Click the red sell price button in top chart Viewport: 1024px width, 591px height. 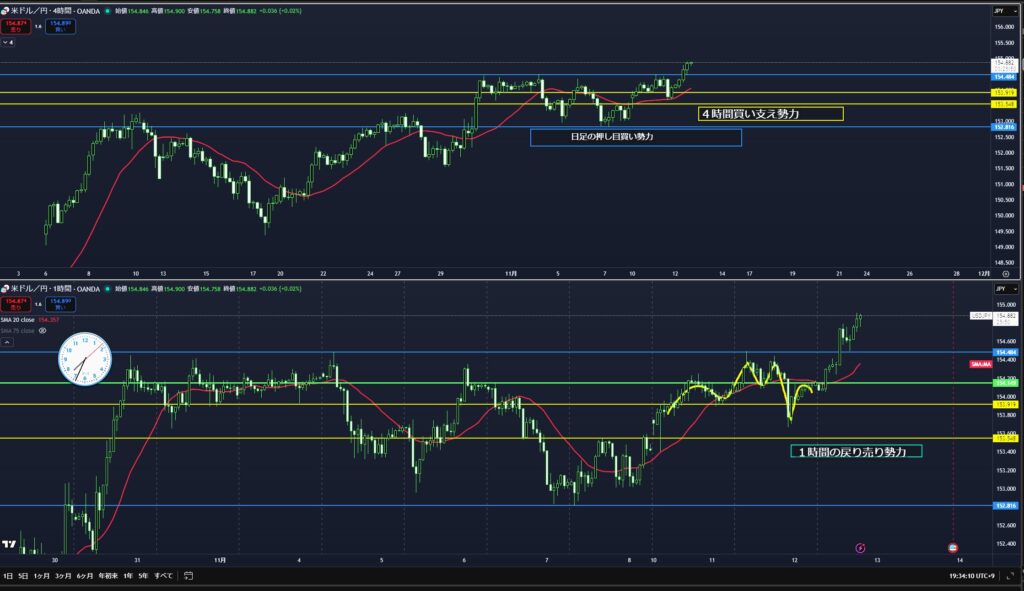point(14,27)
